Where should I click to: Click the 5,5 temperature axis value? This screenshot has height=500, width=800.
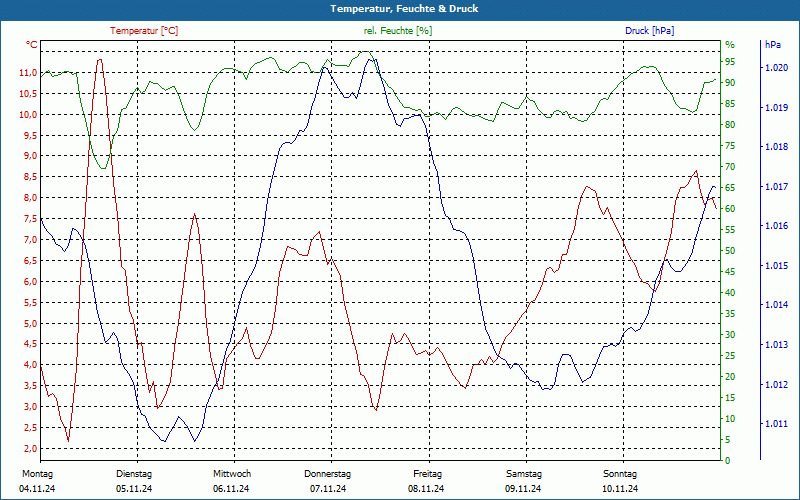pos(30,303)
